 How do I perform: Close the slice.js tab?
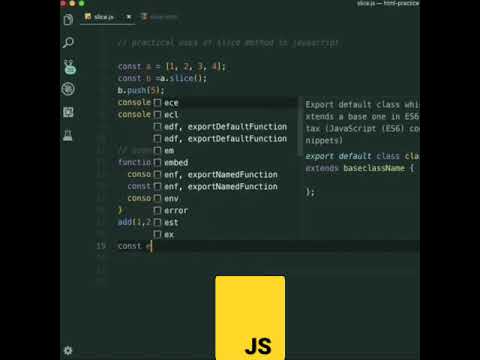[129, 17]
